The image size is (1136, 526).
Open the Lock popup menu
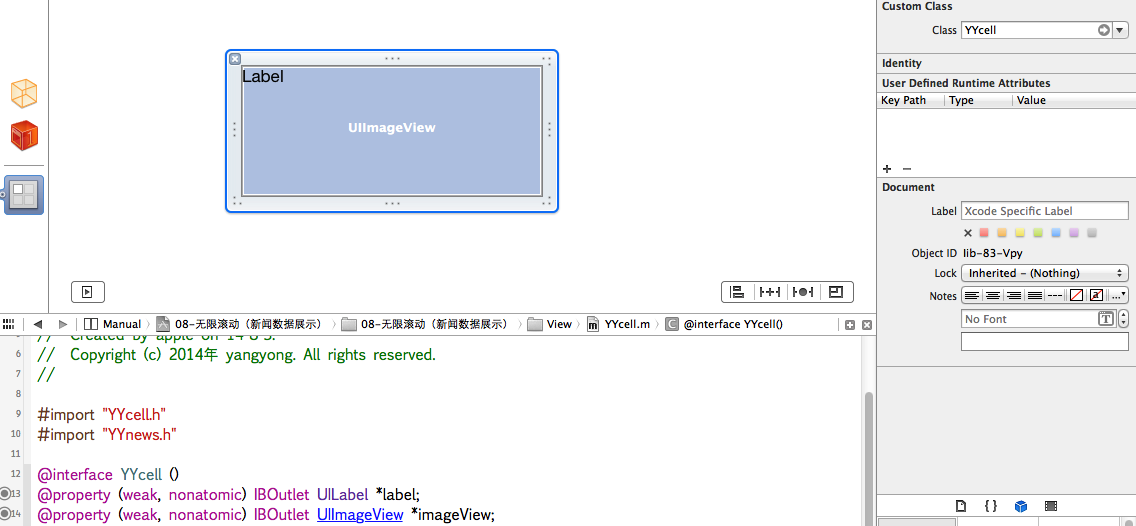(1045, 273)
